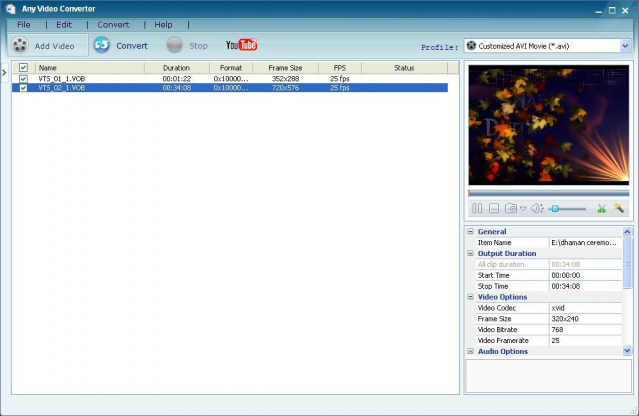Viewport: 639px width, 416px height.
Task: Click the 352x288 frame size cell
Action: click(x=285, y=78)
